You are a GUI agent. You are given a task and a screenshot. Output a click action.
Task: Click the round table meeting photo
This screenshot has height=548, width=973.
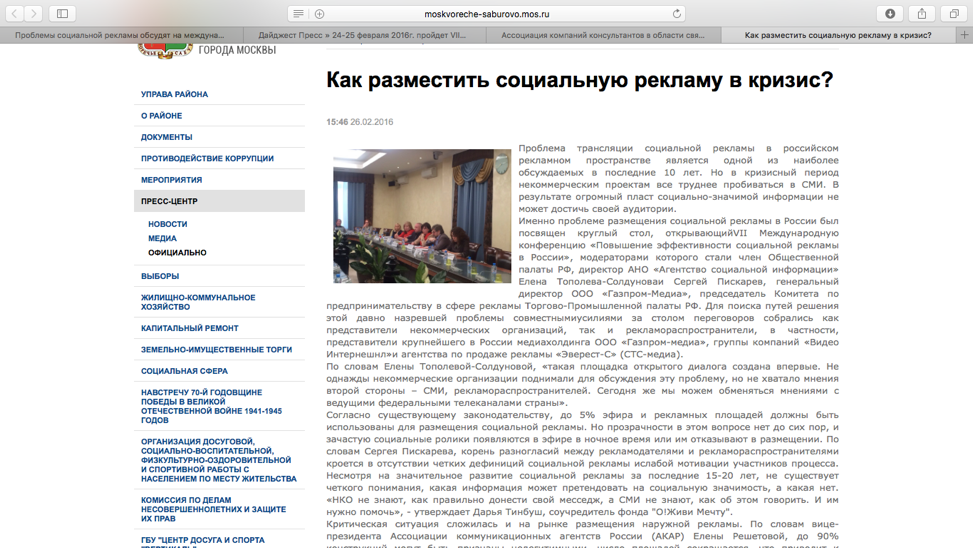click(422, 216)
